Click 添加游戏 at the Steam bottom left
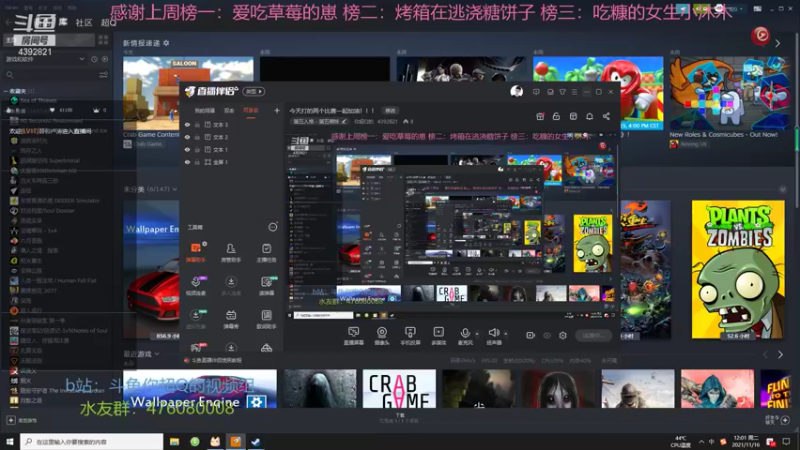 [x=22, y=420]
